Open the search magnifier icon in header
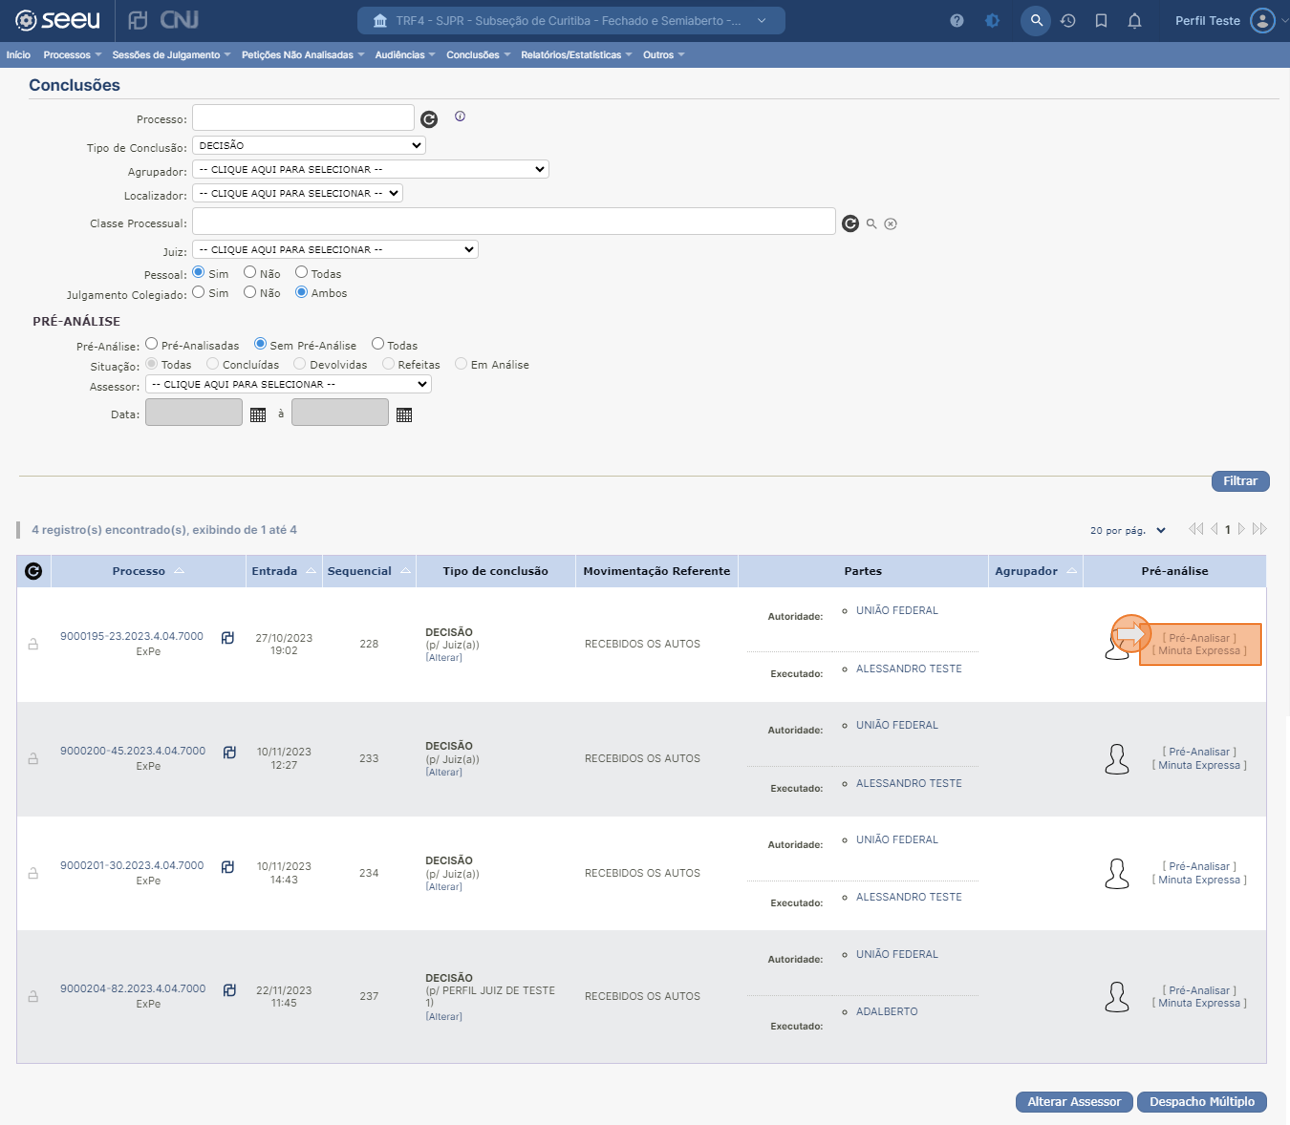The image size is (1290, 1125). click(x=1036, y=20)
